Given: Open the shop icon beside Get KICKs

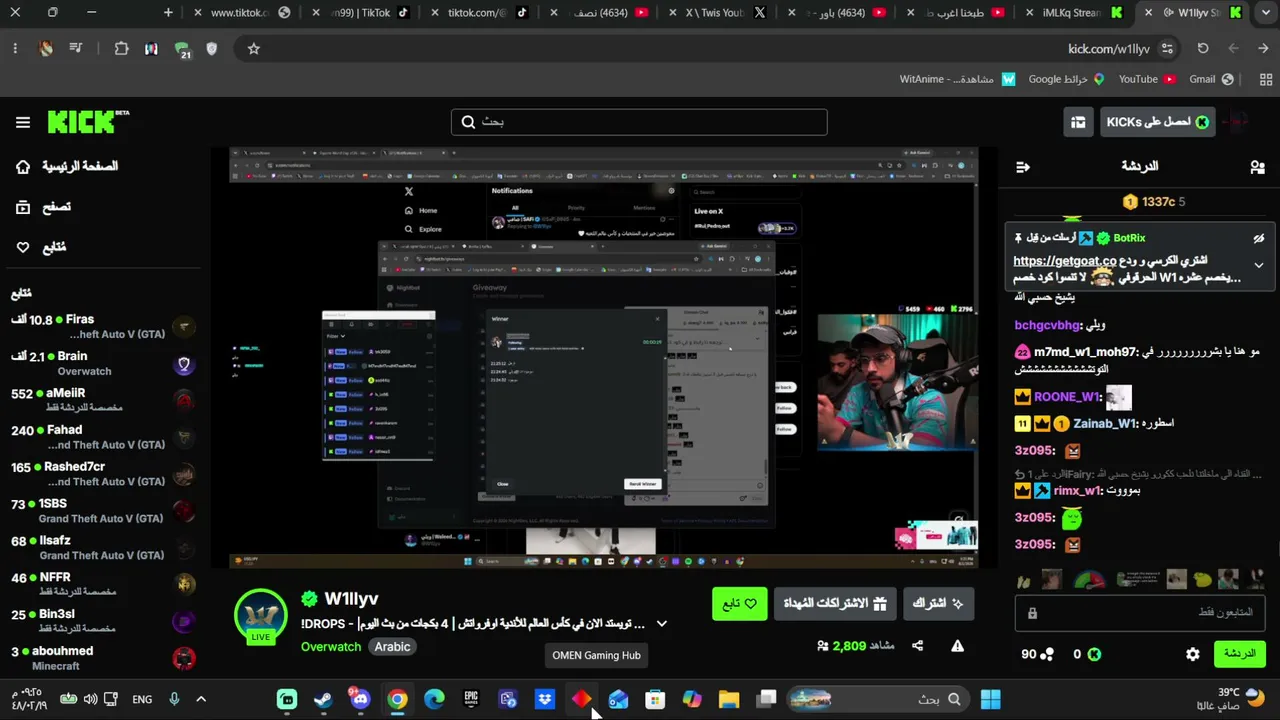Looking at the screenshot, I should pos(1078,122).
